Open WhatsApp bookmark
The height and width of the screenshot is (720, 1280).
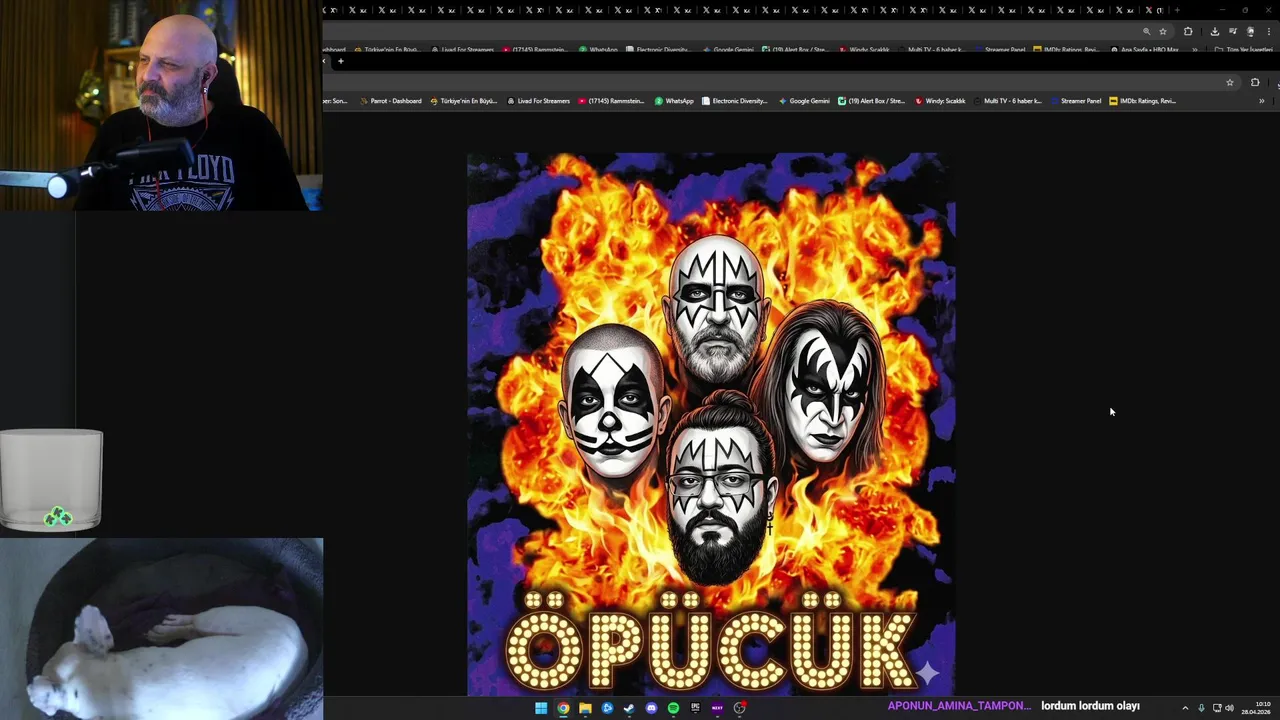(x=674, y=101)
